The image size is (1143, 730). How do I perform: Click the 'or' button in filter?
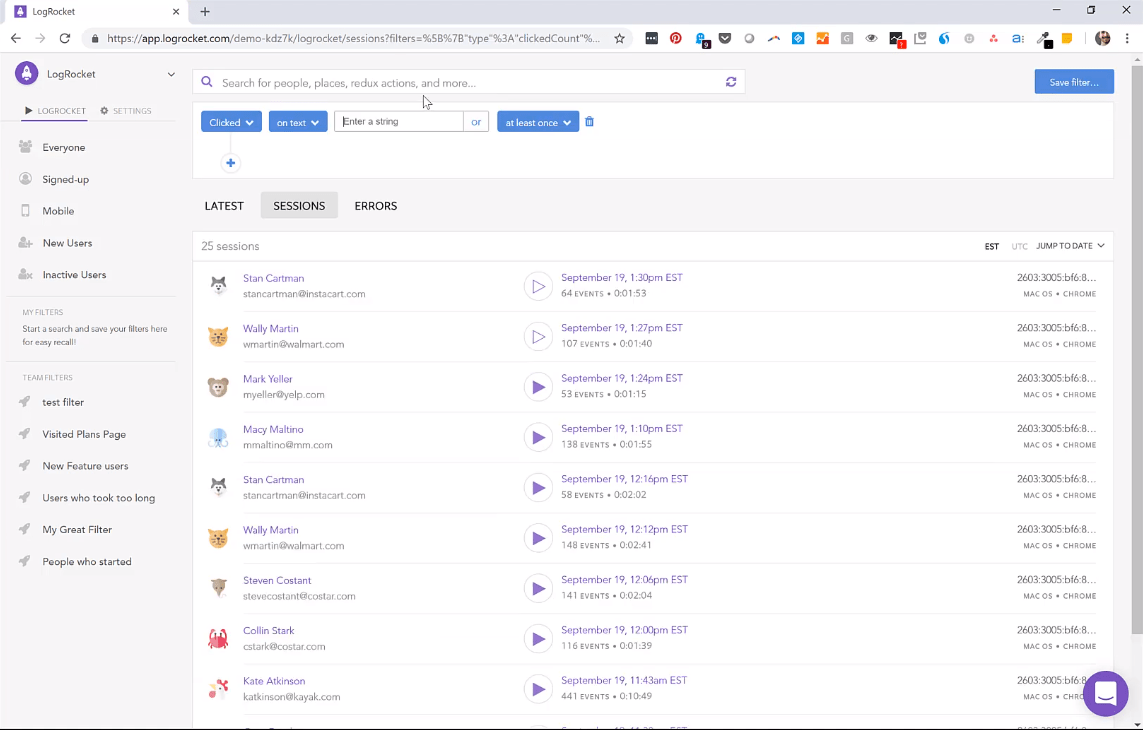(x=476, y=122)
